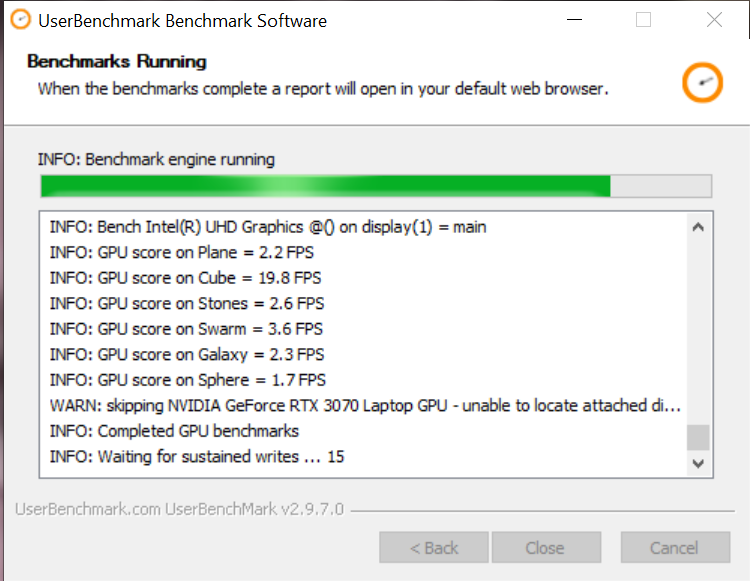Click the Cancel button

pyautogui.click(x=675, y=548)
